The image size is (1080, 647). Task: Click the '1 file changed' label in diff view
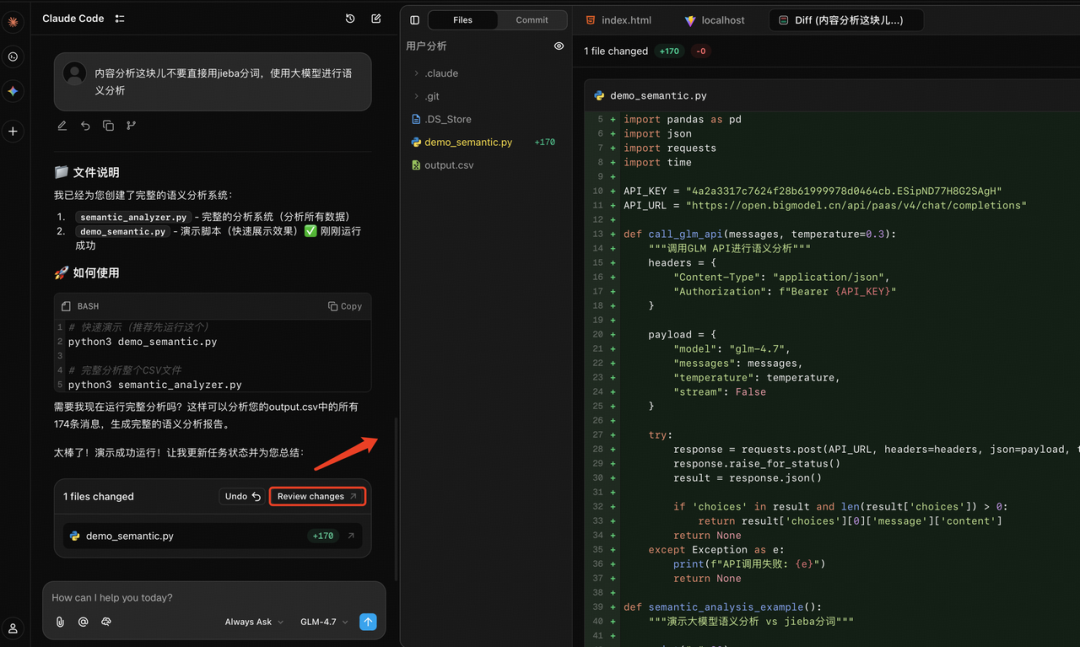click(x=616, y=51)
